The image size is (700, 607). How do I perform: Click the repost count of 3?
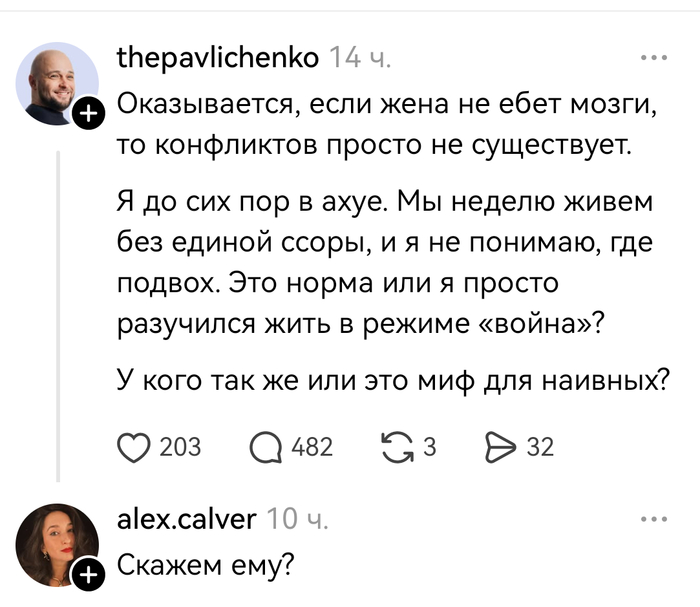(431, 446)
